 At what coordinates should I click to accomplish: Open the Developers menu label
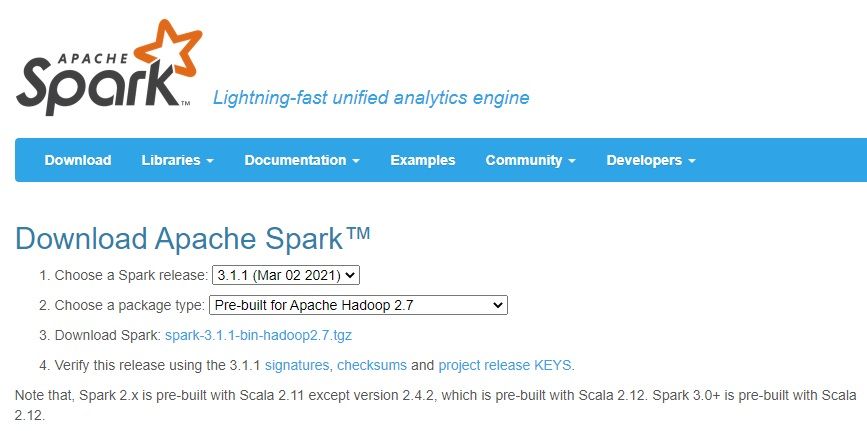(x=644, y=160)
